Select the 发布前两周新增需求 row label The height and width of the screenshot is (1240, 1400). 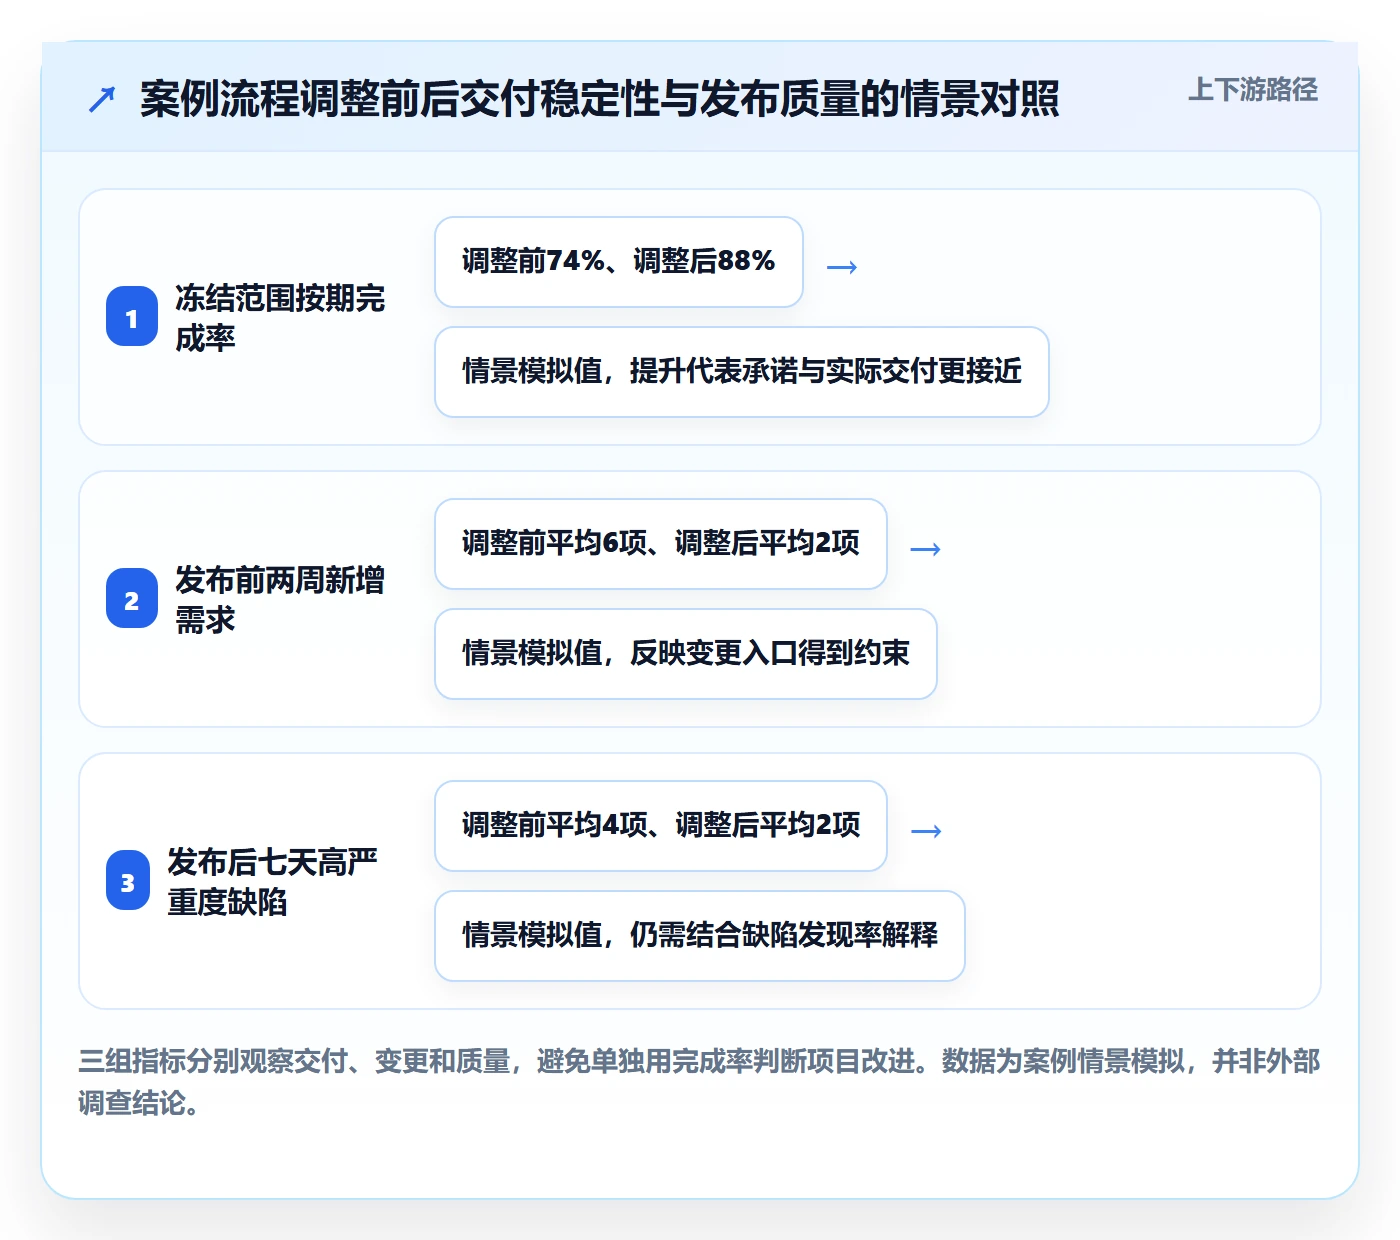tap(280, 599)
